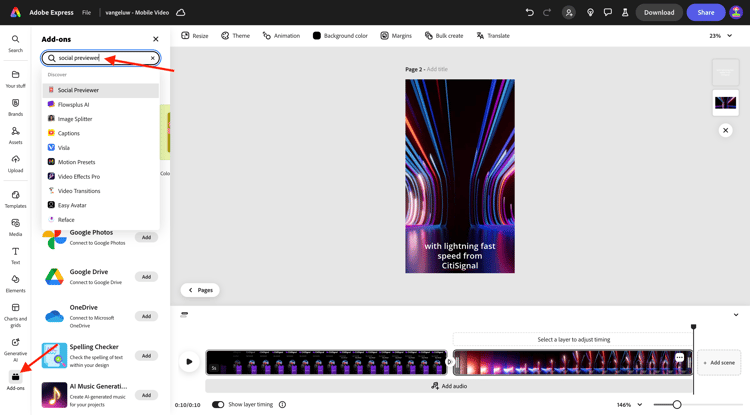
Task: Open Your stuff in sidebar
Action: [x=15, y=79]
